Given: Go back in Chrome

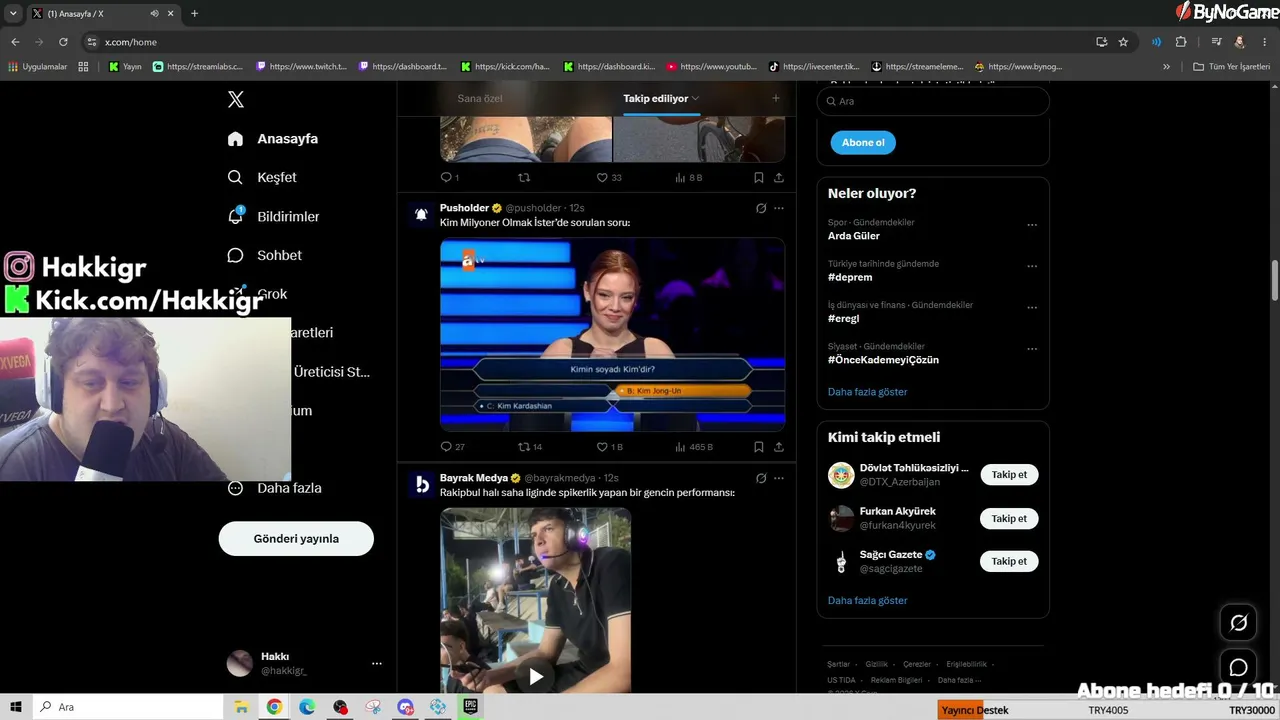Looking at the screenshot, I should [x=15, y=42].
